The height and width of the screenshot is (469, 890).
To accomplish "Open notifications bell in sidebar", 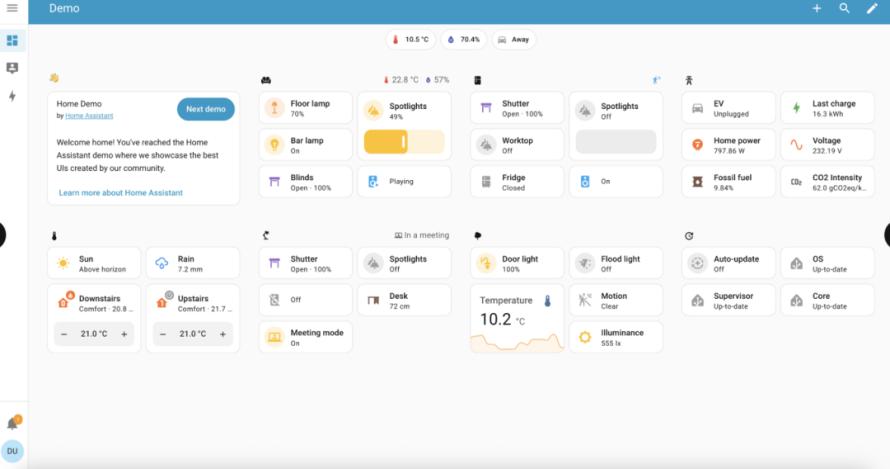I will [12, 424].
